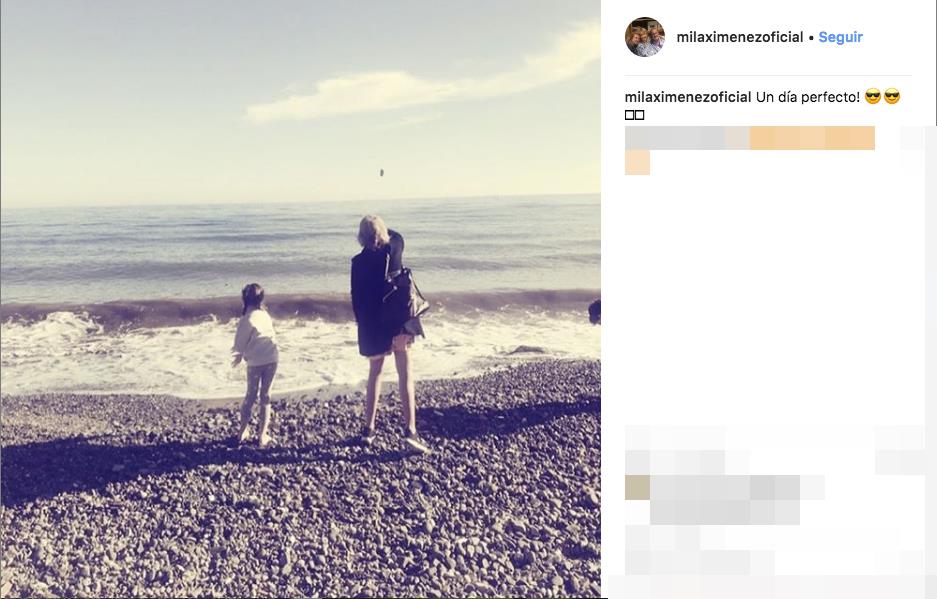Click blurred gray text beside the beige square

tap(725, 500)
